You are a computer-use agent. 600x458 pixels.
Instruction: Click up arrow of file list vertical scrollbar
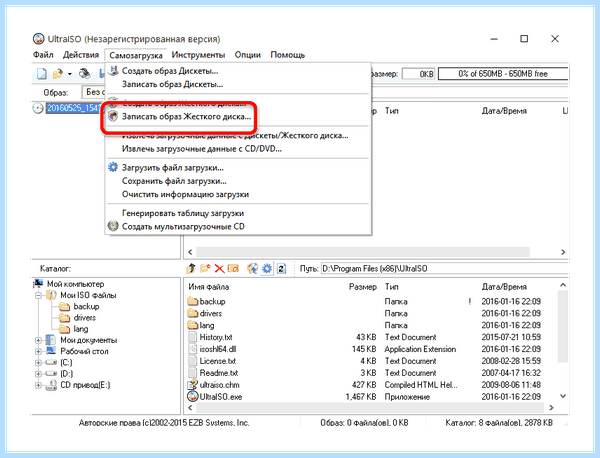point(563,285)
